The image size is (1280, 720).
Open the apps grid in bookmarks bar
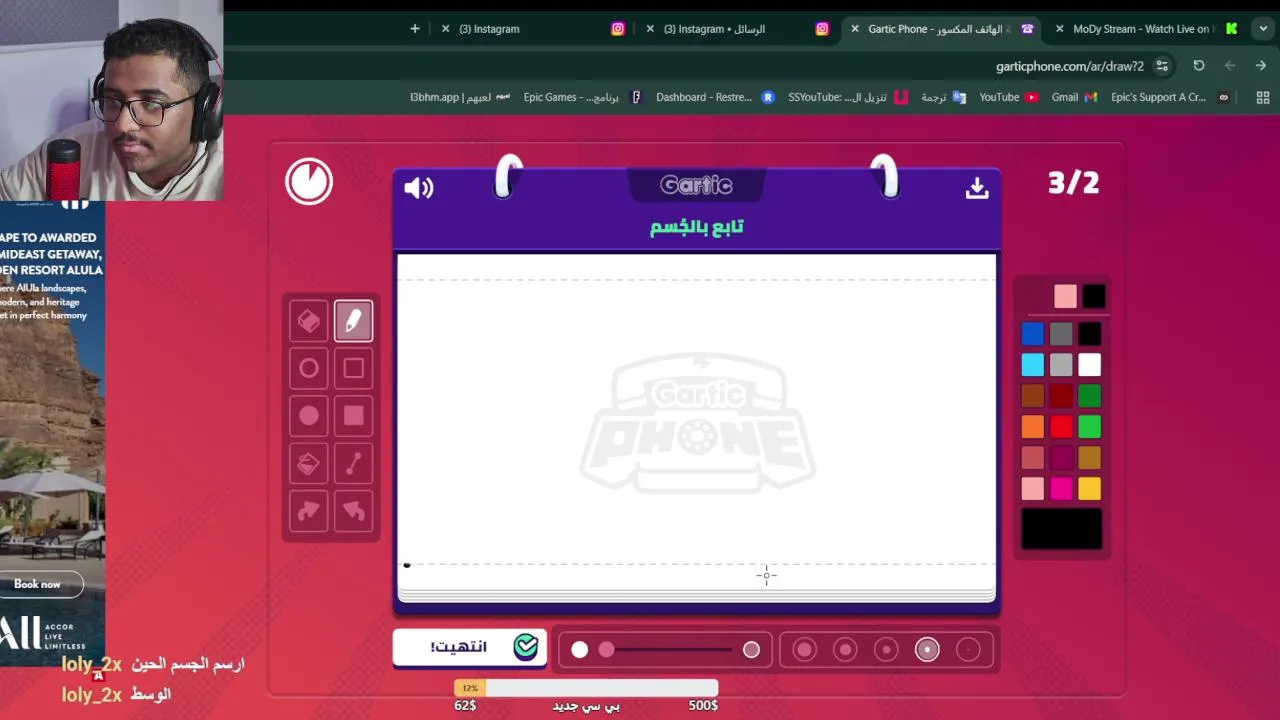tap(1263, 97)
